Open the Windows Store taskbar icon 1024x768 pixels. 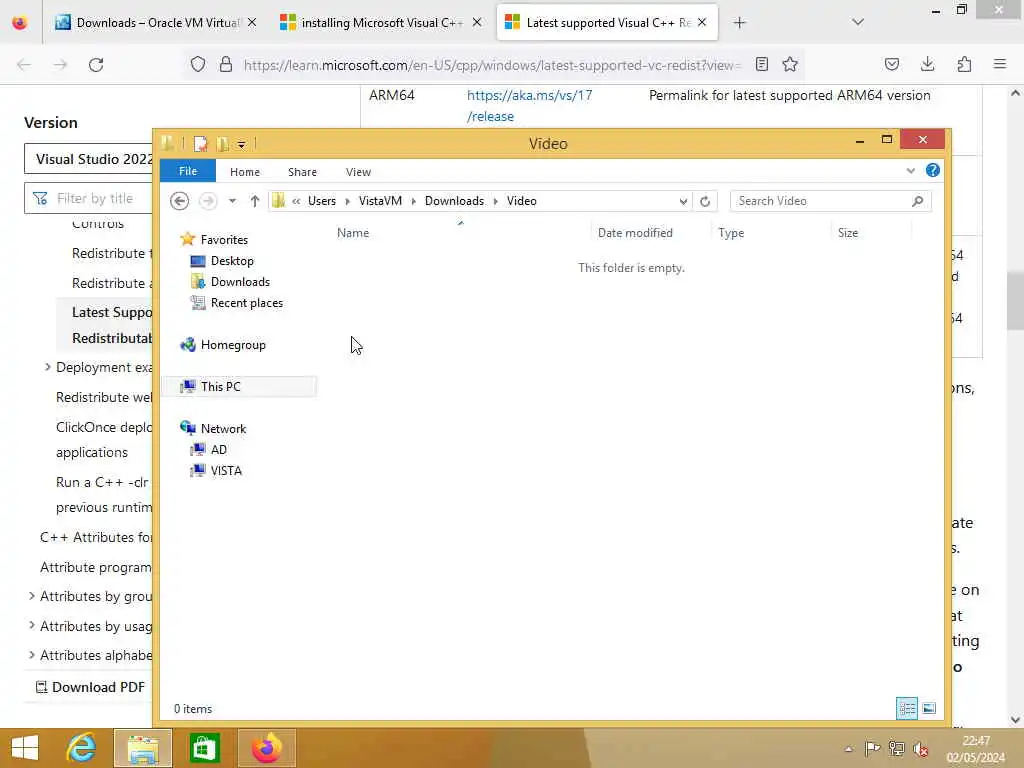[204, 748]
